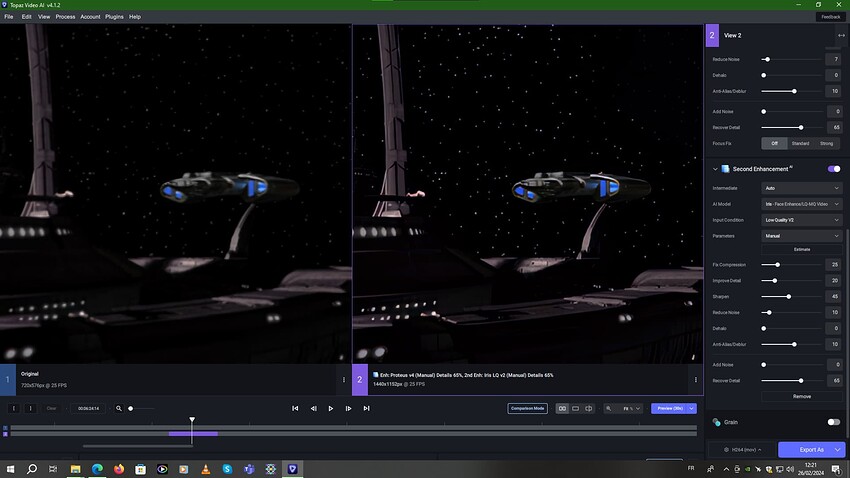
Task: Open the Intermediate Auto dropdown
Action: coord(801,188)
